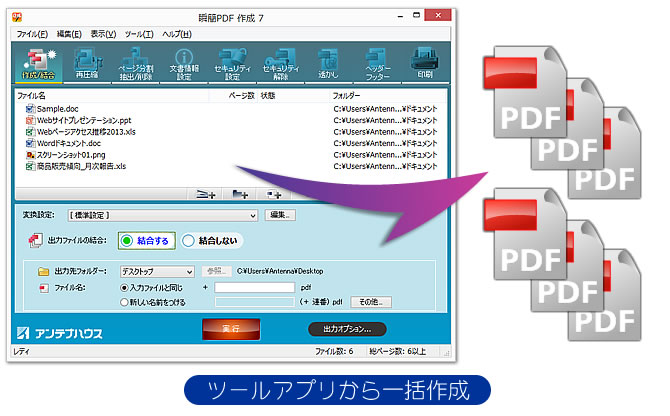670x416 pixels.
Task: Select the 結合しない radio option
Action: 212,241
